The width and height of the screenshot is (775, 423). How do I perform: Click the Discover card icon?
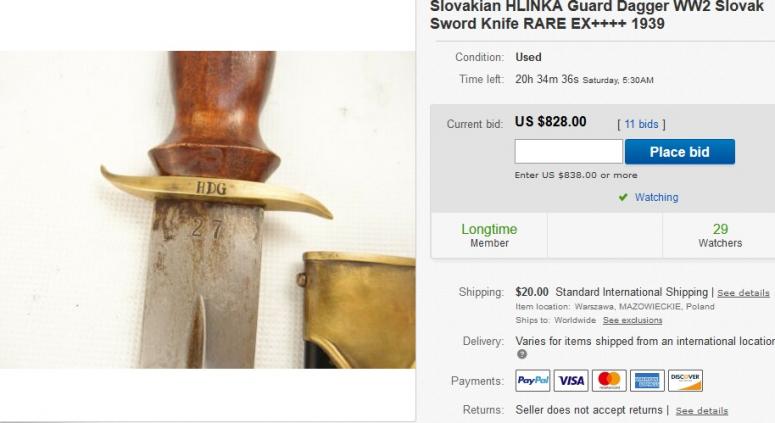685,381
